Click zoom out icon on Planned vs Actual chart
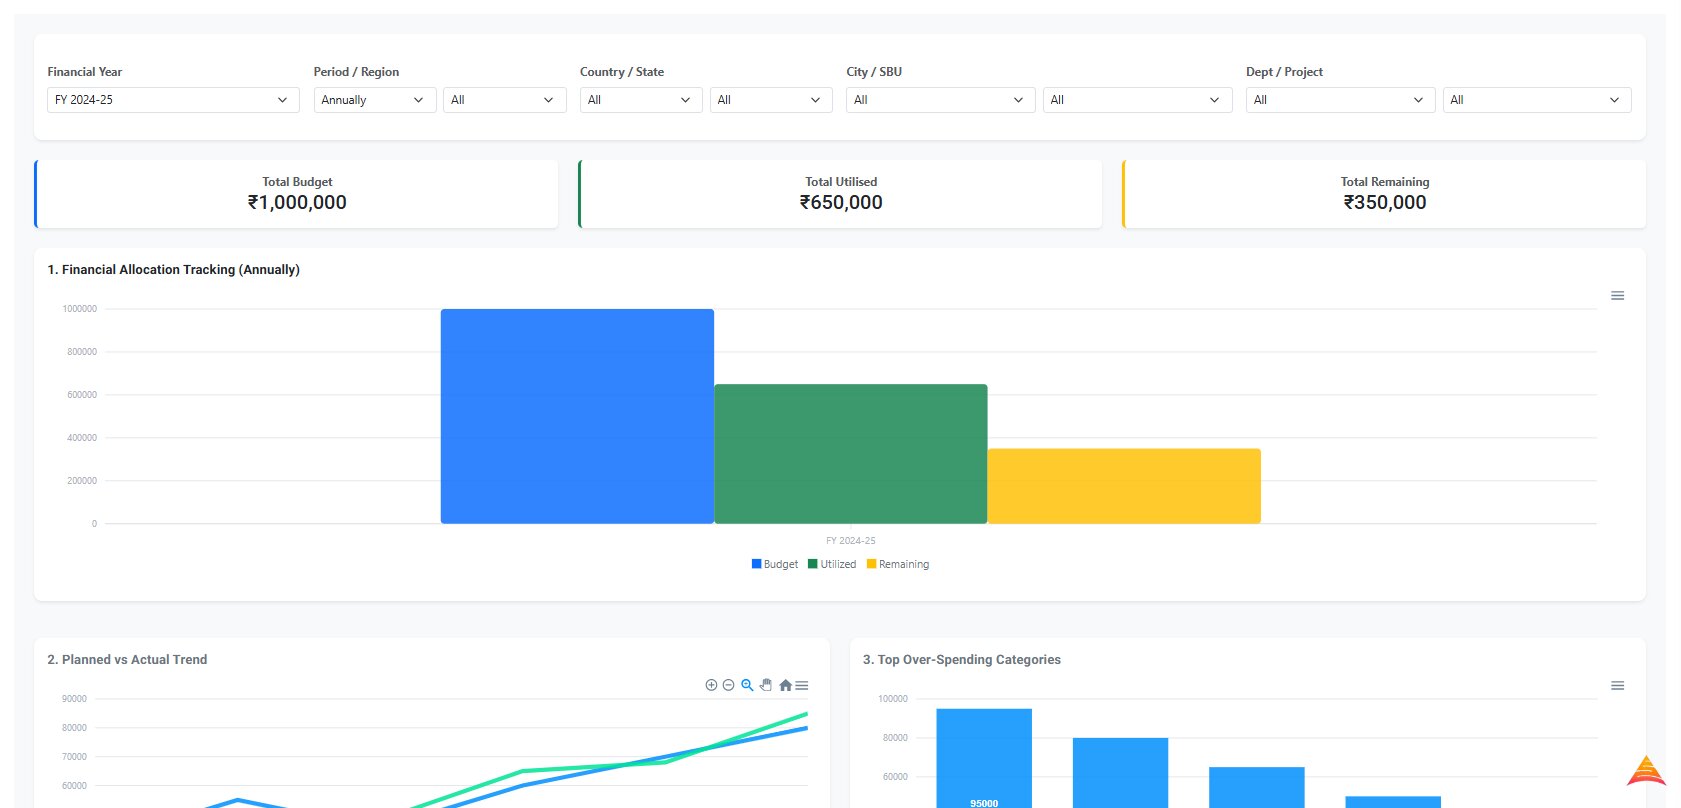Viewport: 1681px width, 808px height. 729,685
